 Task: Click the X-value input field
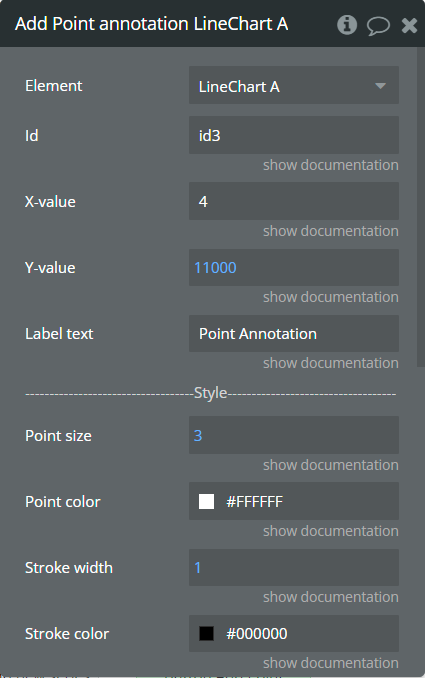[294, 201]
